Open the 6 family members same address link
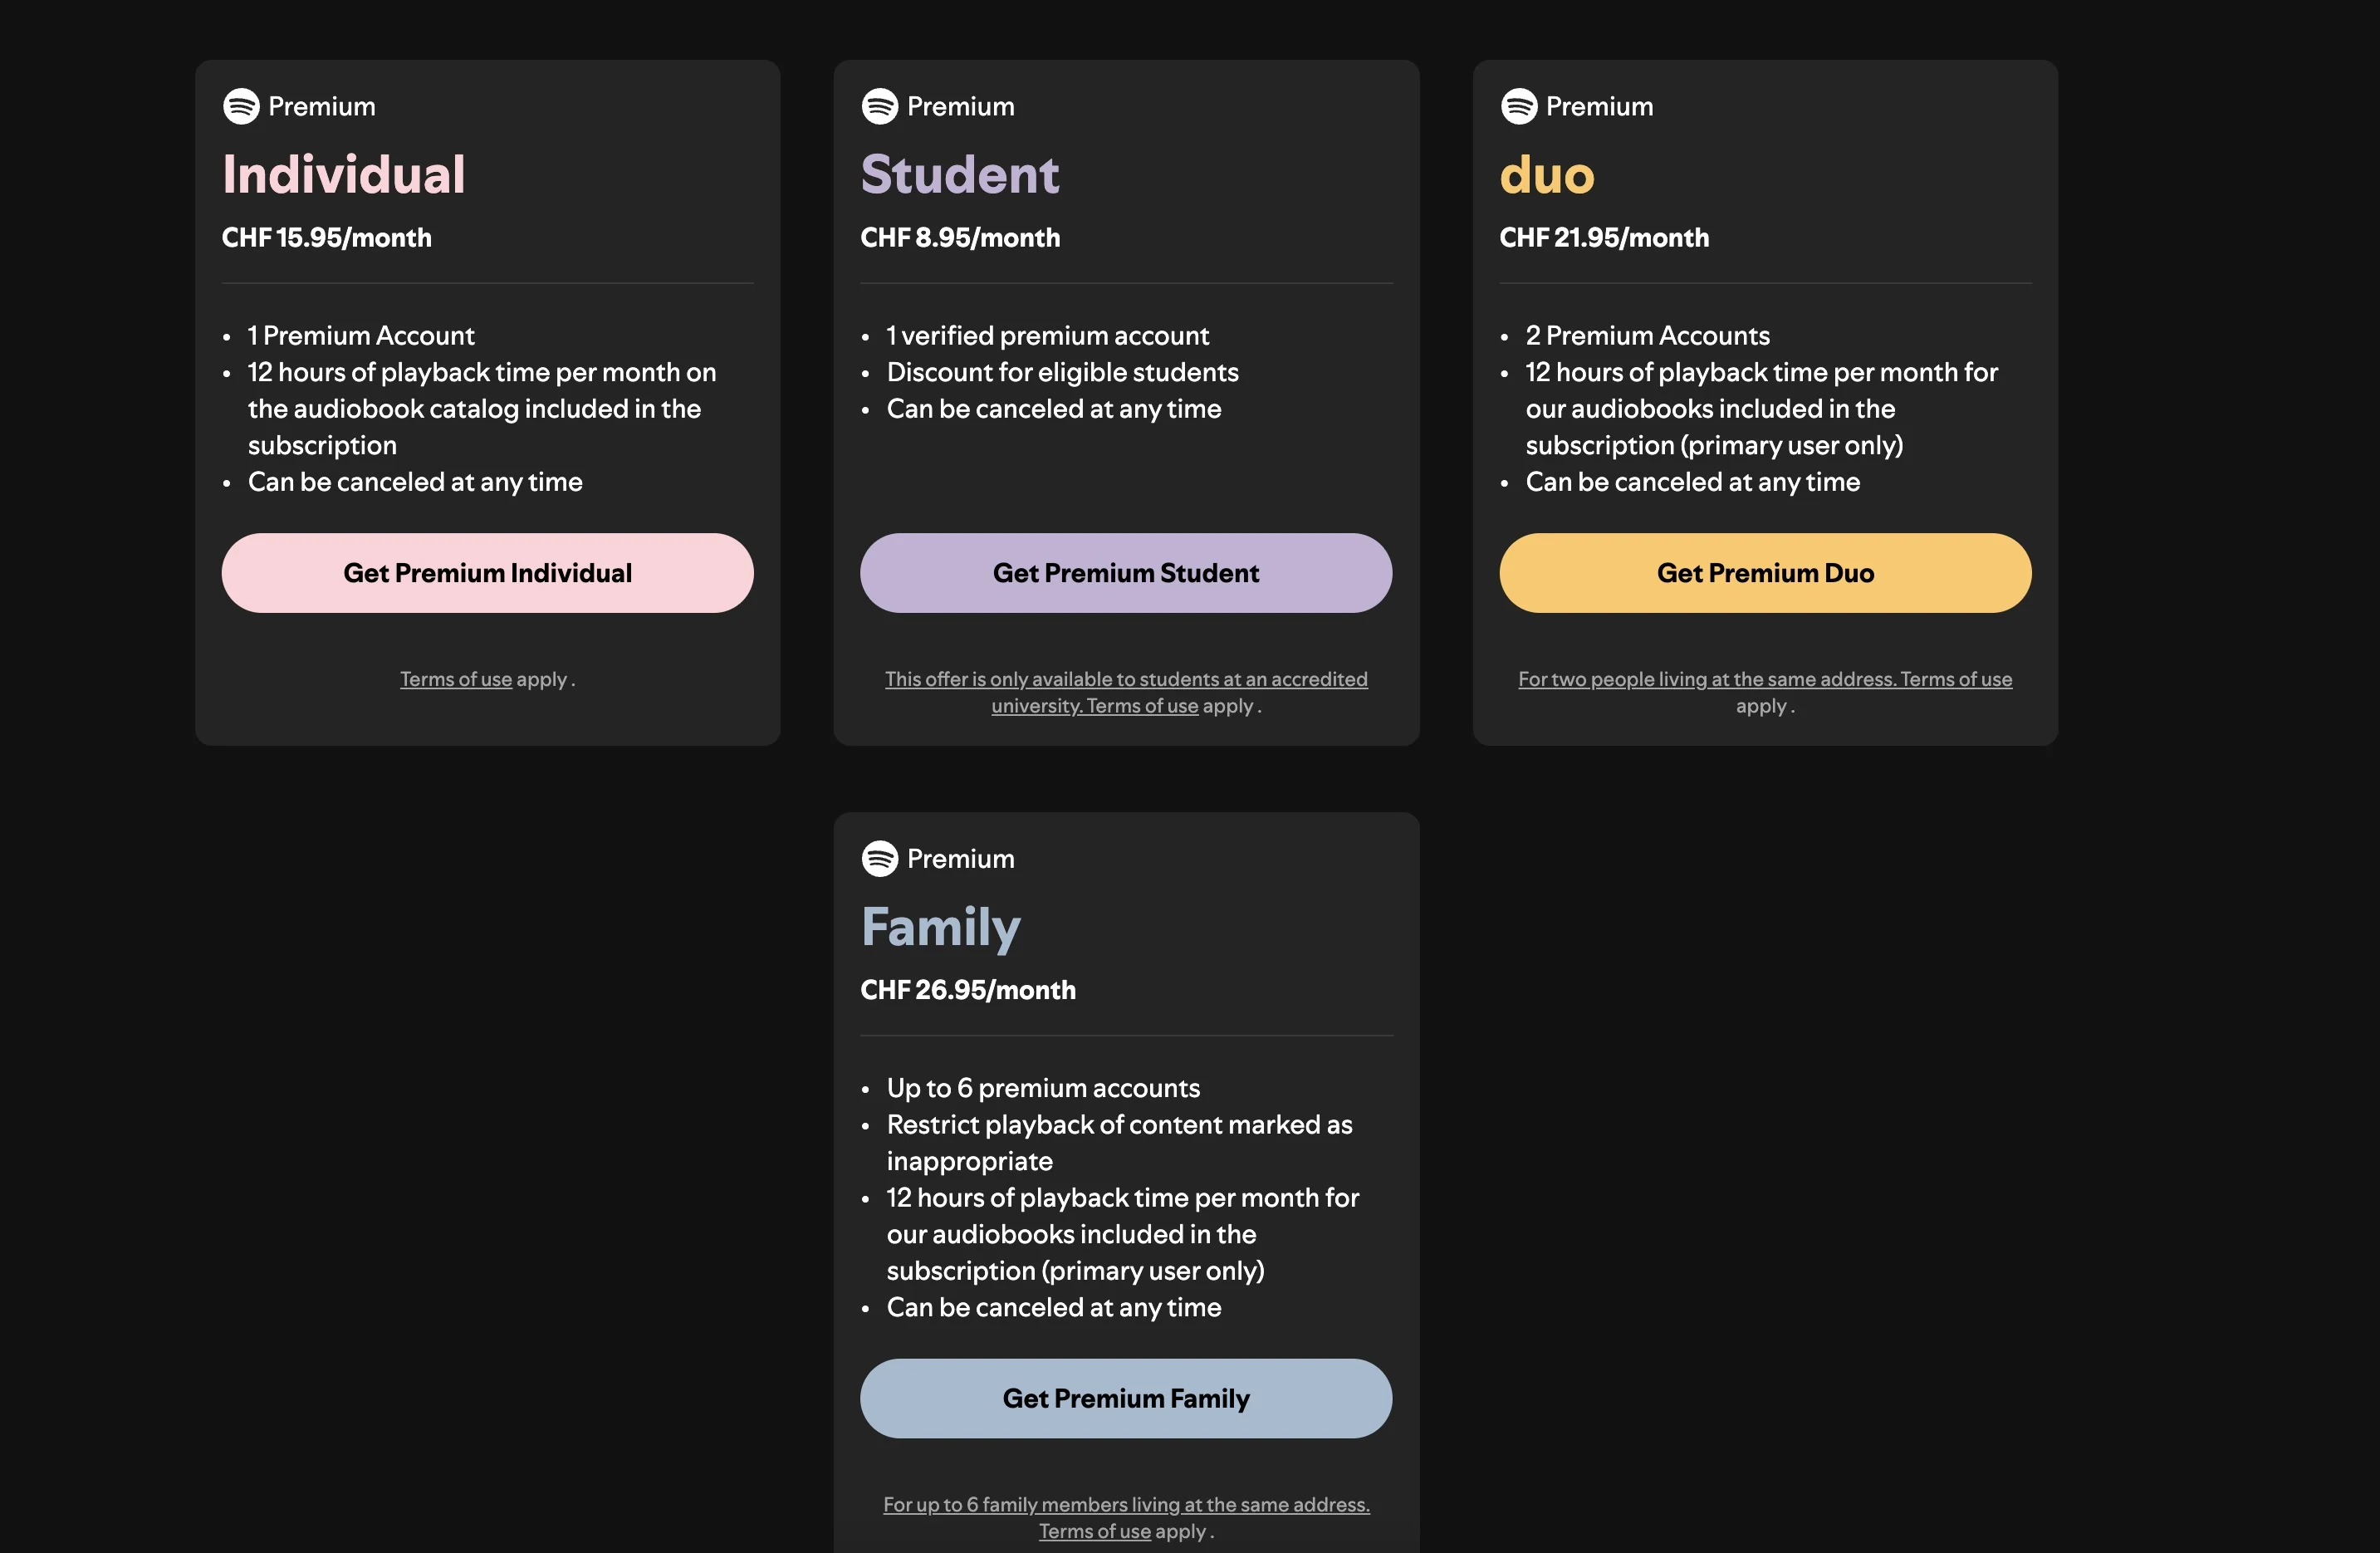The width and height of the screenshot is (2380, 1553). [x=1125, y=1504]
